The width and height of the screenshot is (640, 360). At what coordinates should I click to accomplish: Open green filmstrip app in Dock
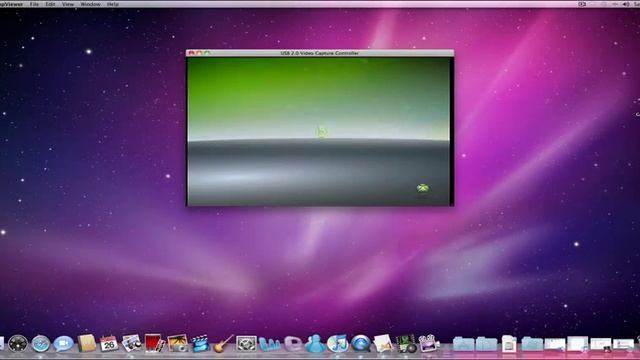(x=406, y=344)
